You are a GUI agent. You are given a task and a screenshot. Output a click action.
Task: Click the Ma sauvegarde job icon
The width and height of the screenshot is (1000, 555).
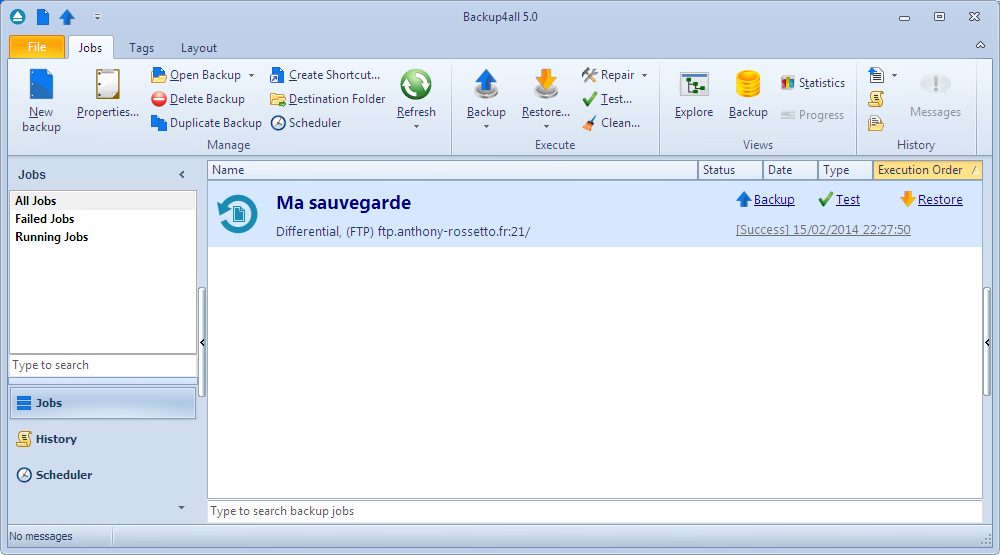(x=237, y=214)
